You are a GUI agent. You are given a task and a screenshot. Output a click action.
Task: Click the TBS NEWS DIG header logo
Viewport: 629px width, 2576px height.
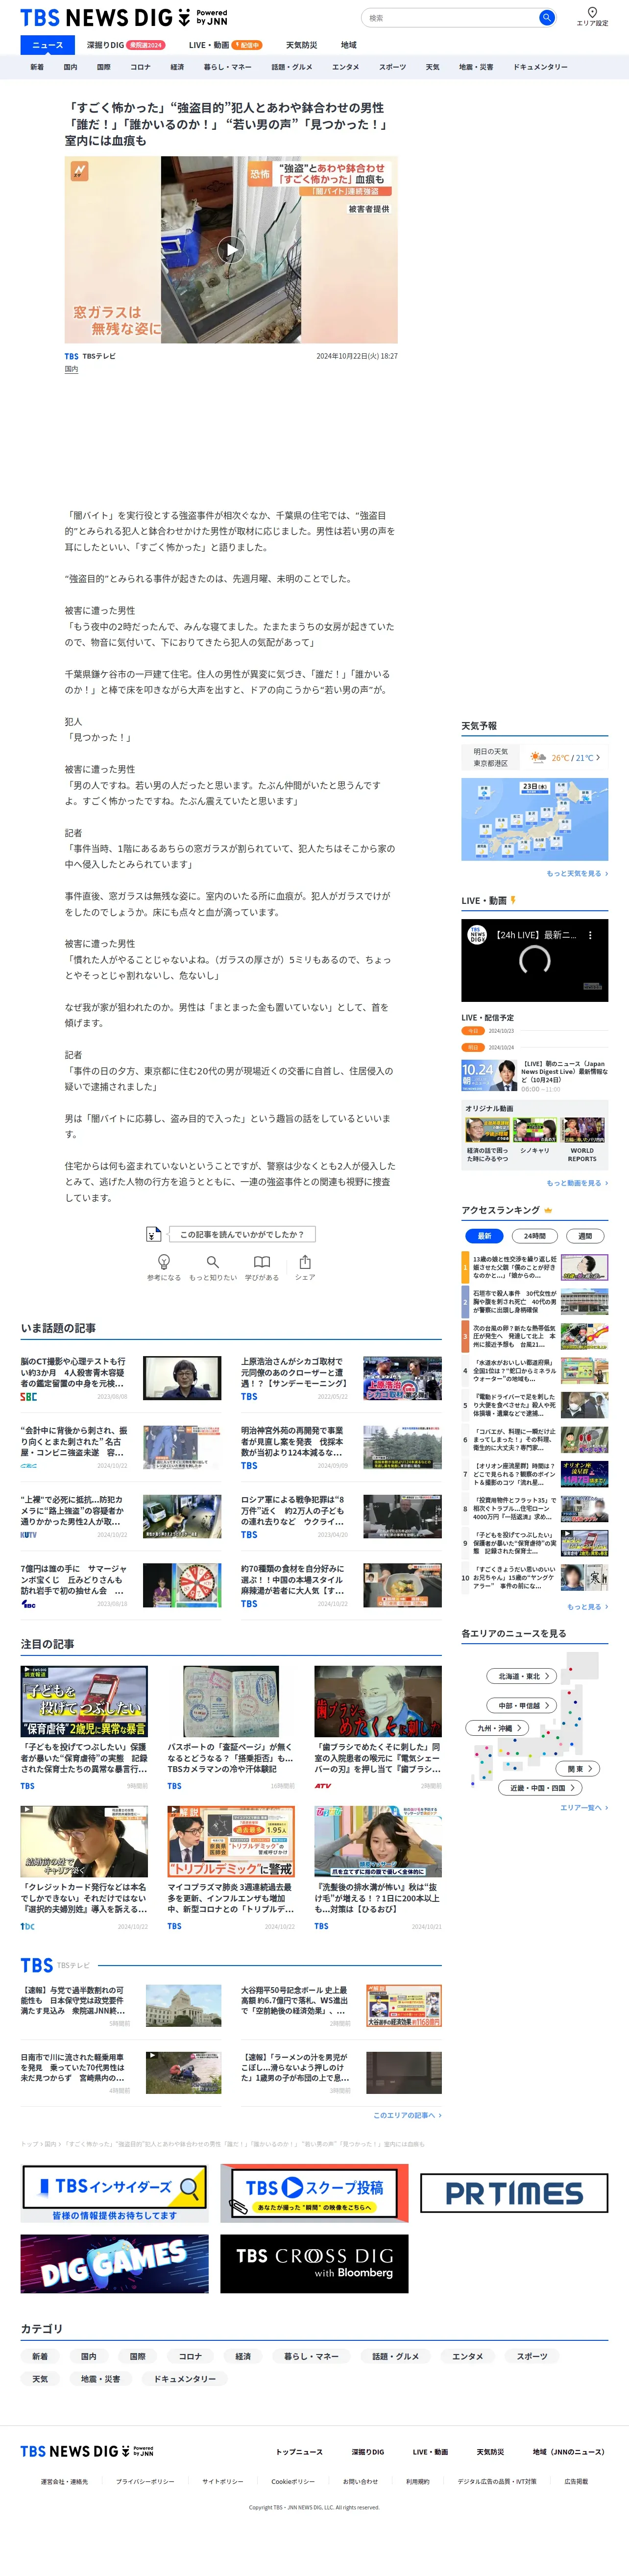click(124, 18)
